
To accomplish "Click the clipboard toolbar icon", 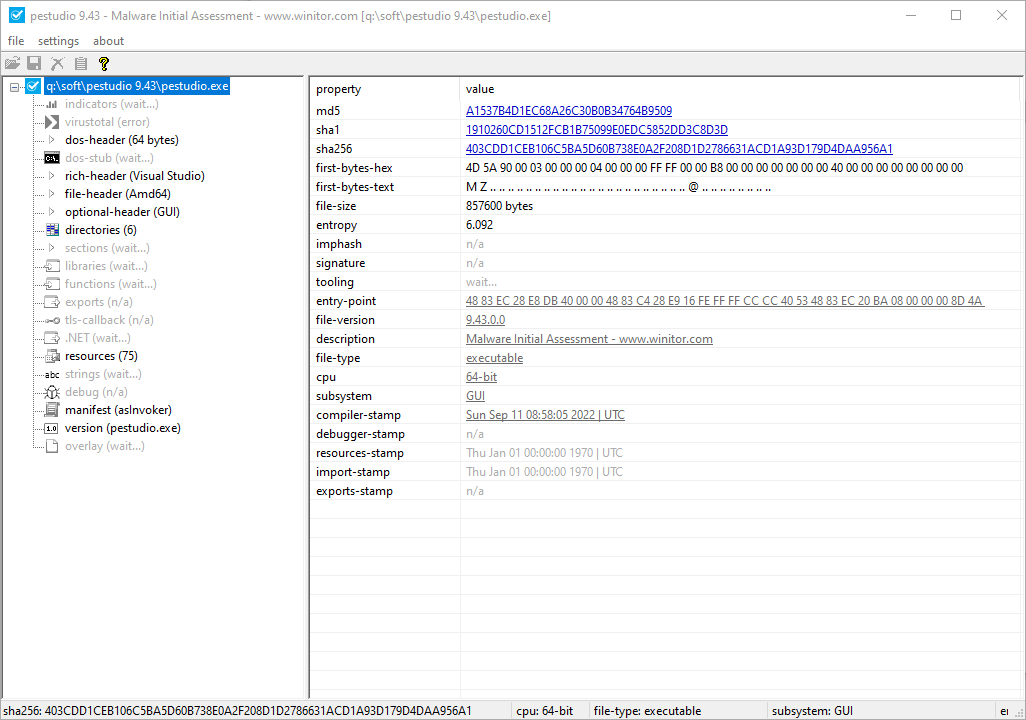I will (x=81, y=64).
